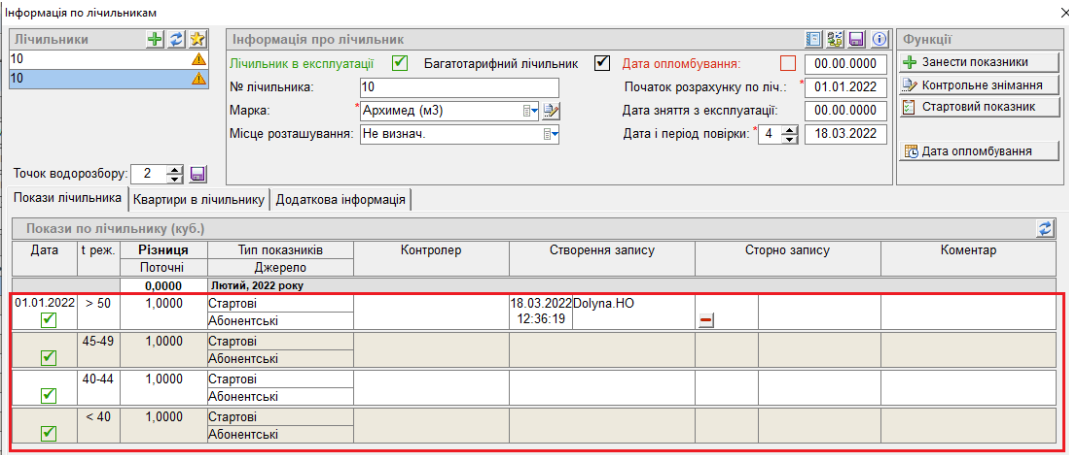
Task: Click the green plus icon in Лічильники panel
Action: [x=155, y=39]
